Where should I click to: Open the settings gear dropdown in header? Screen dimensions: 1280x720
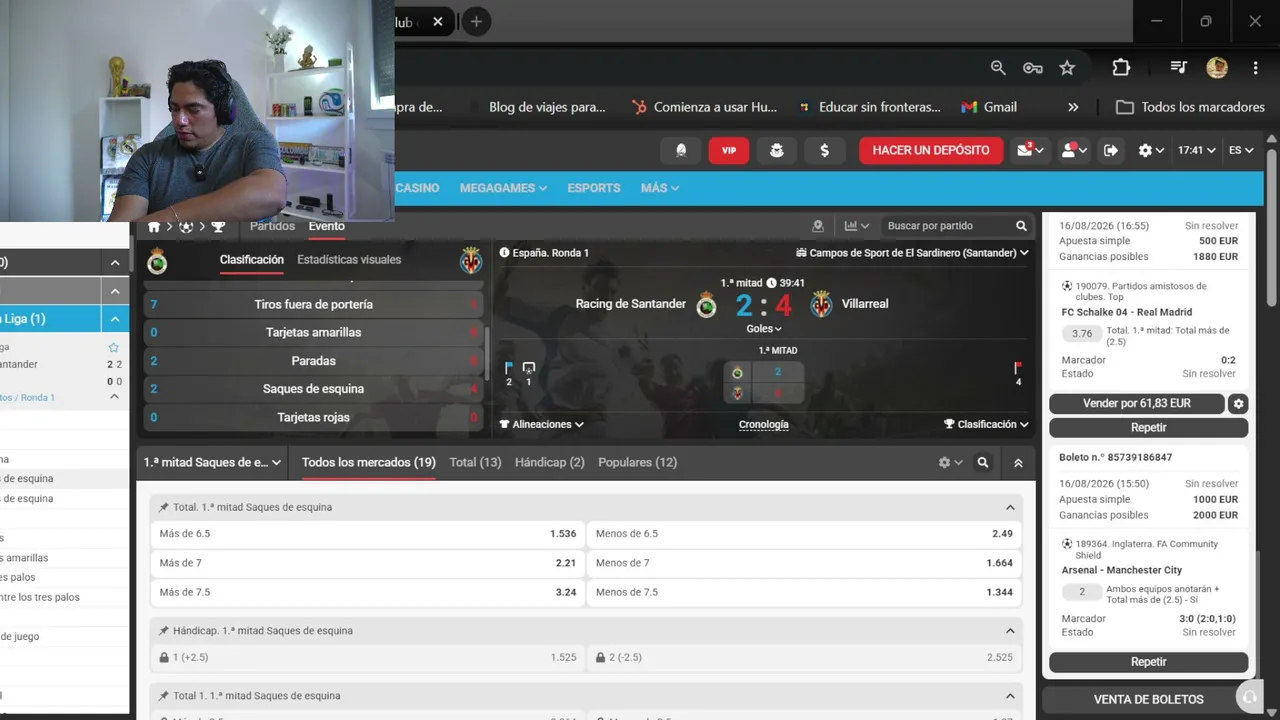click(1151, 150)
